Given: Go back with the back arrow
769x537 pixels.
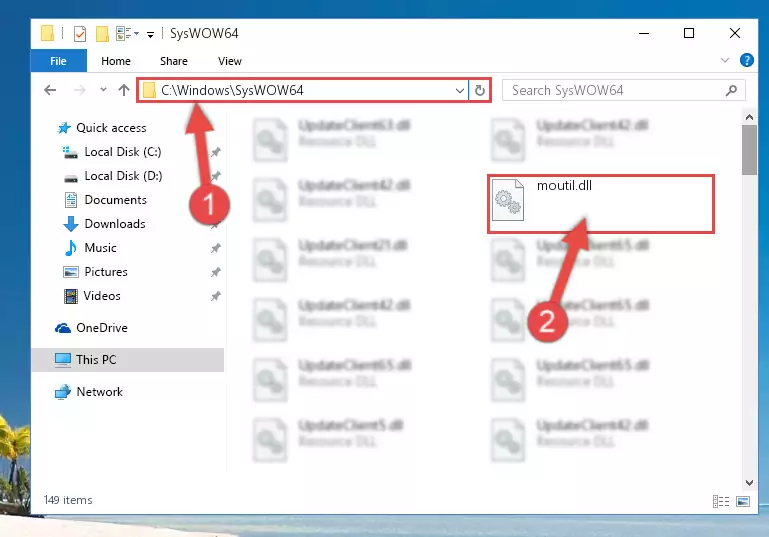Looking at the screenshot, I should 50,90.
